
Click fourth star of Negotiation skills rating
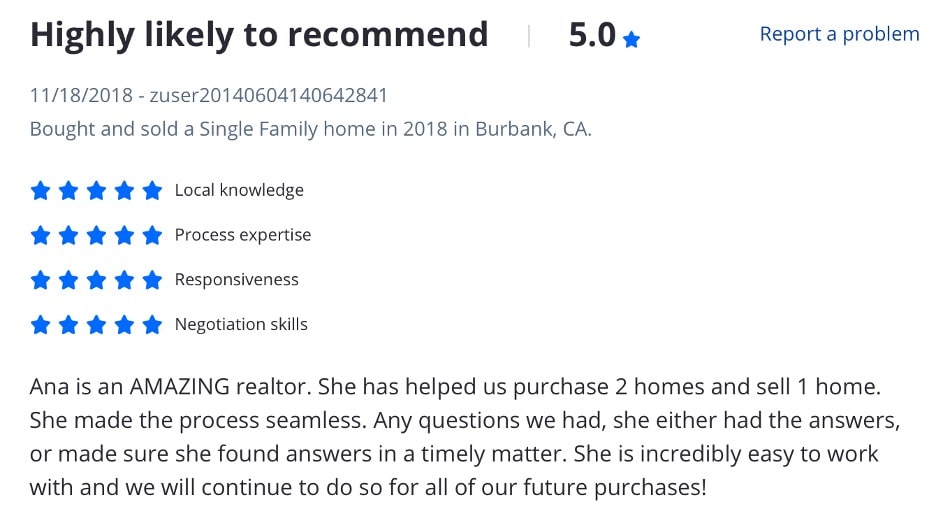[x=124, y=325]
